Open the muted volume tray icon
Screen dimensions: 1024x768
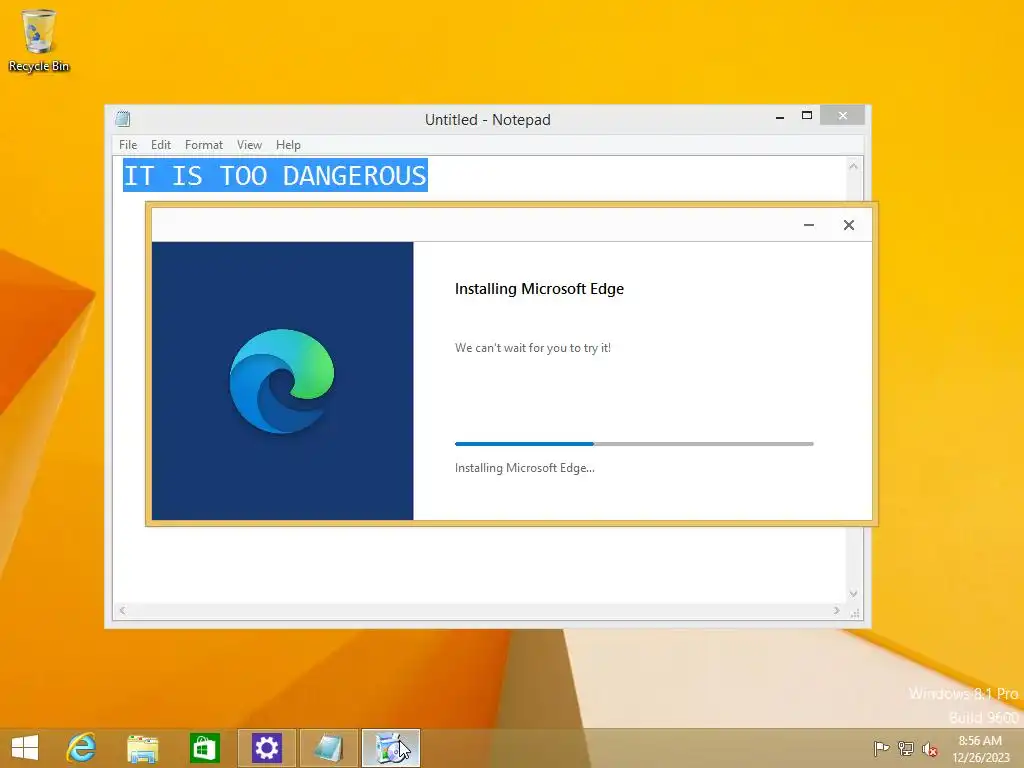930,749
